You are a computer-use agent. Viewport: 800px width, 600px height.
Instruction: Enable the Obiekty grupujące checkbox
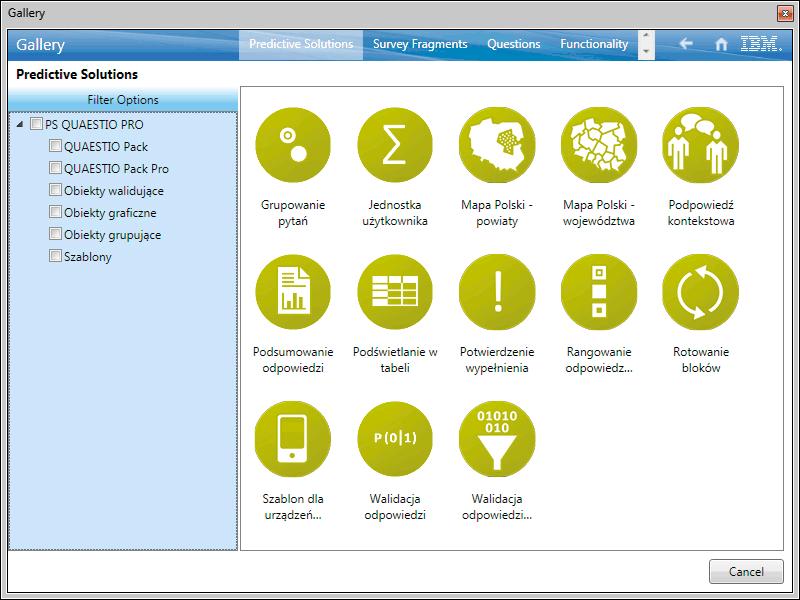[55, 234]
